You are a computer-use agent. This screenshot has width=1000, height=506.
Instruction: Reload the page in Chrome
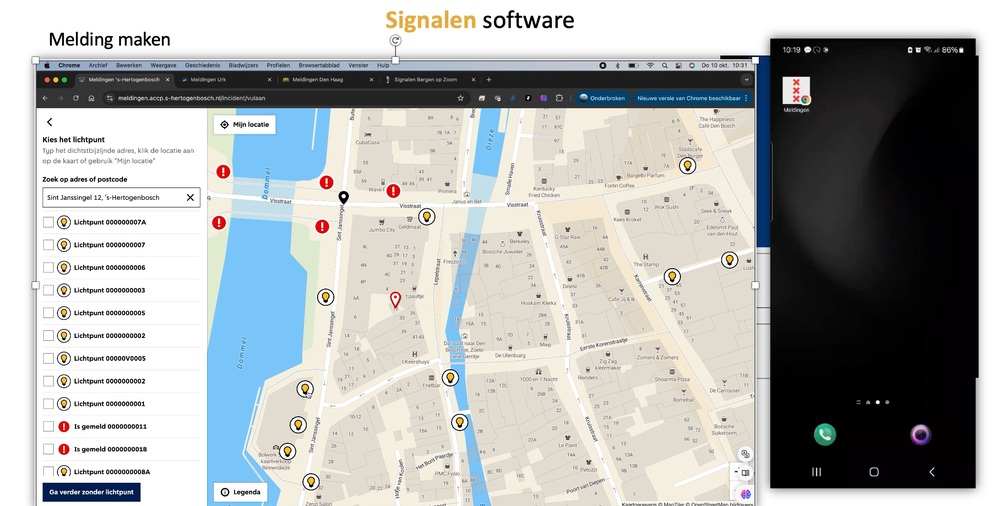[x=76, y=98]
